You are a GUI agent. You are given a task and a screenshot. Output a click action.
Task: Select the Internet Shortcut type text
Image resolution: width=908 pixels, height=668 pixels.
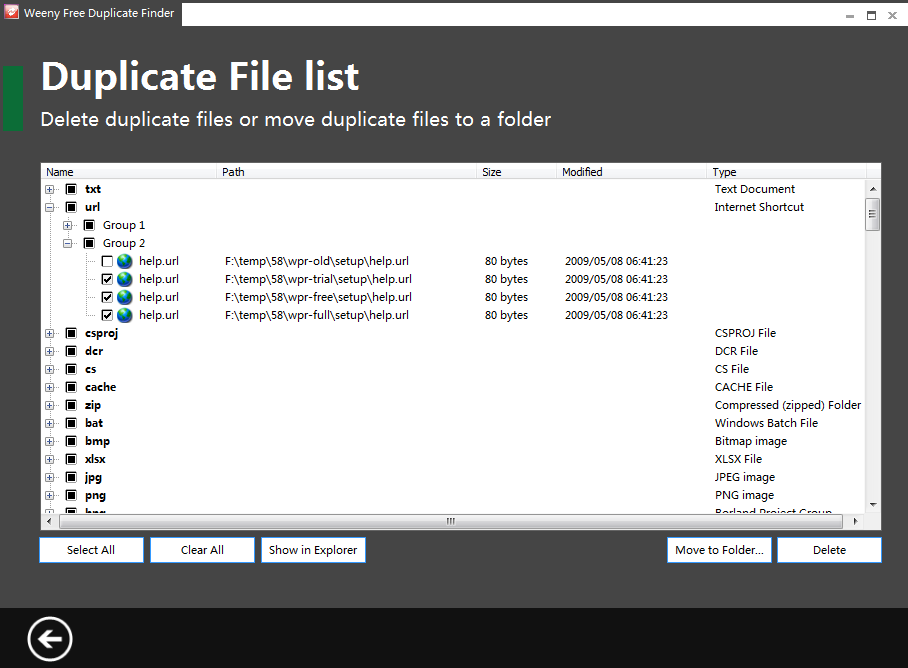pyautogui.click(x=759, y=207)
